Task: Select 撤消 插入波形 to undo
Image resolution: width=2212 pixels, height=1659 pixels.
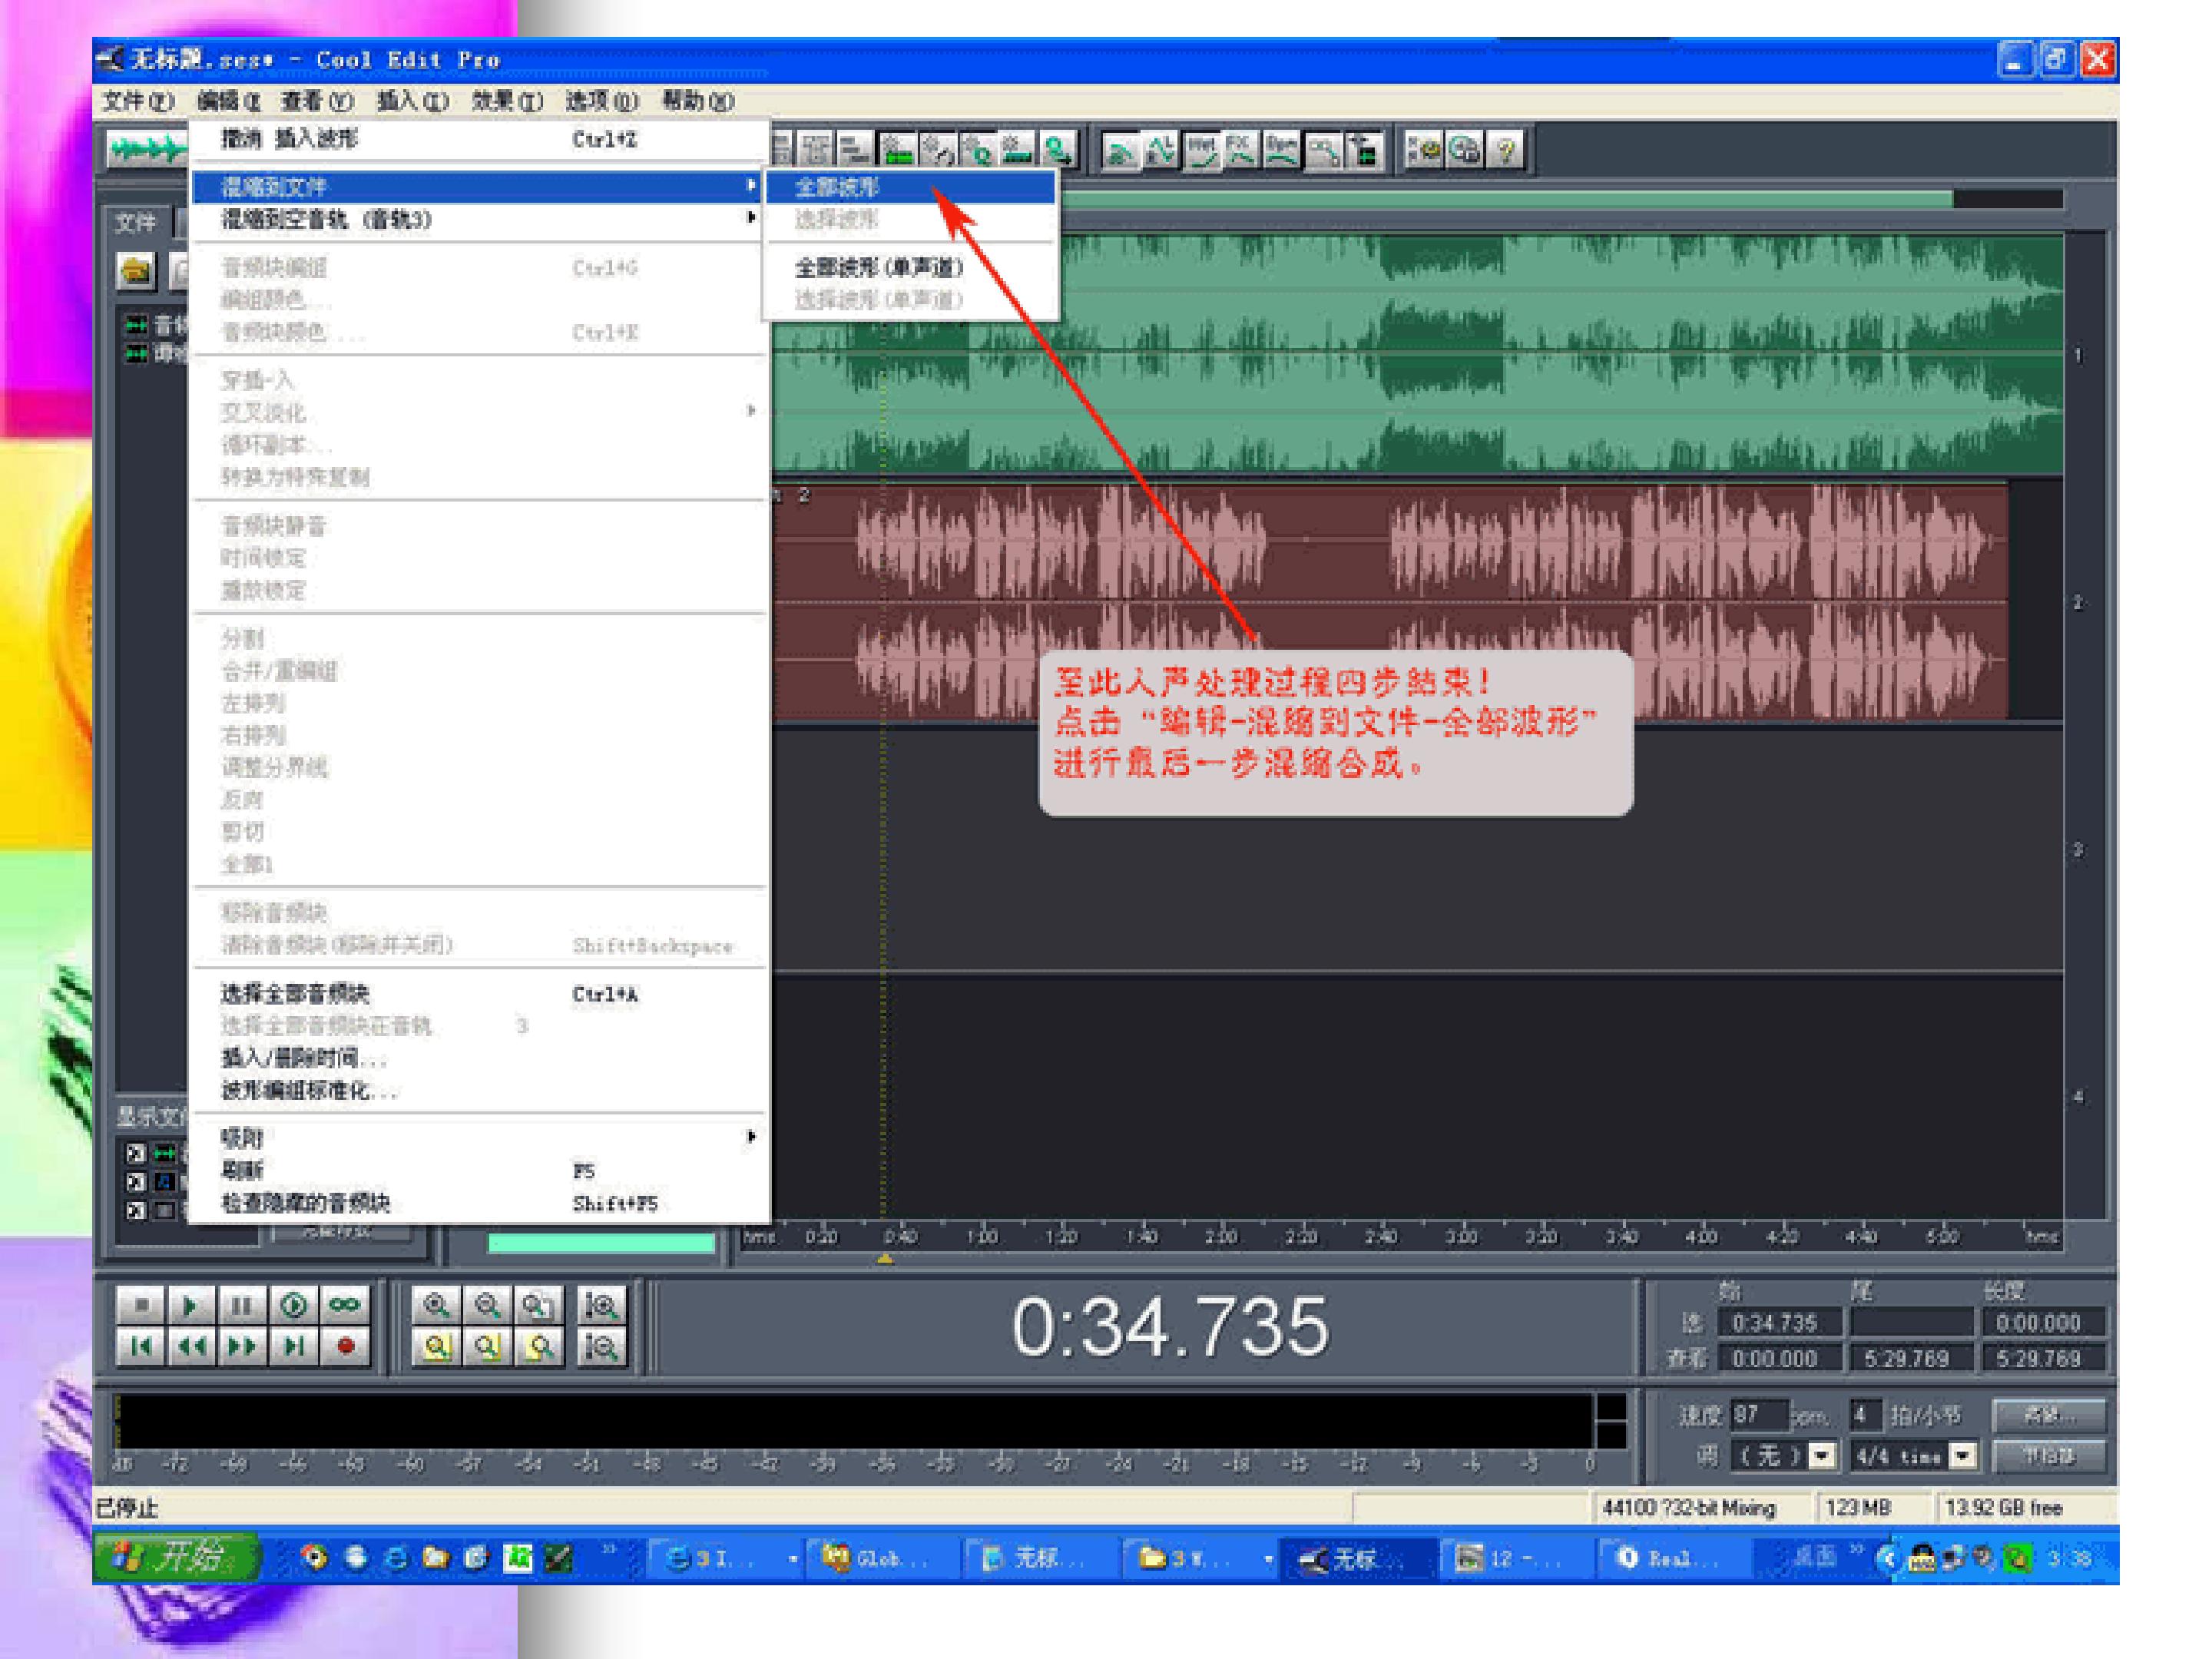Action: [x=480, y=139]
